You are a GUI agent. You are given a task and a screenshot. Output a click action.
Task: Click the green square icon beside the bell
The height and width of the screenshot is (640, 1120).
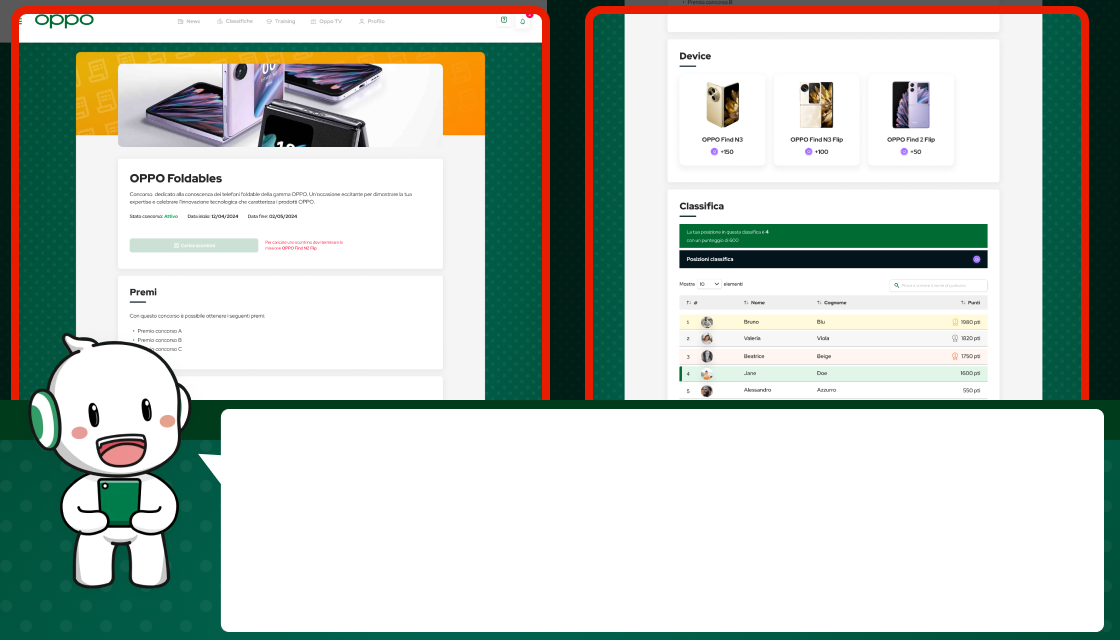(x=504, y=20)
